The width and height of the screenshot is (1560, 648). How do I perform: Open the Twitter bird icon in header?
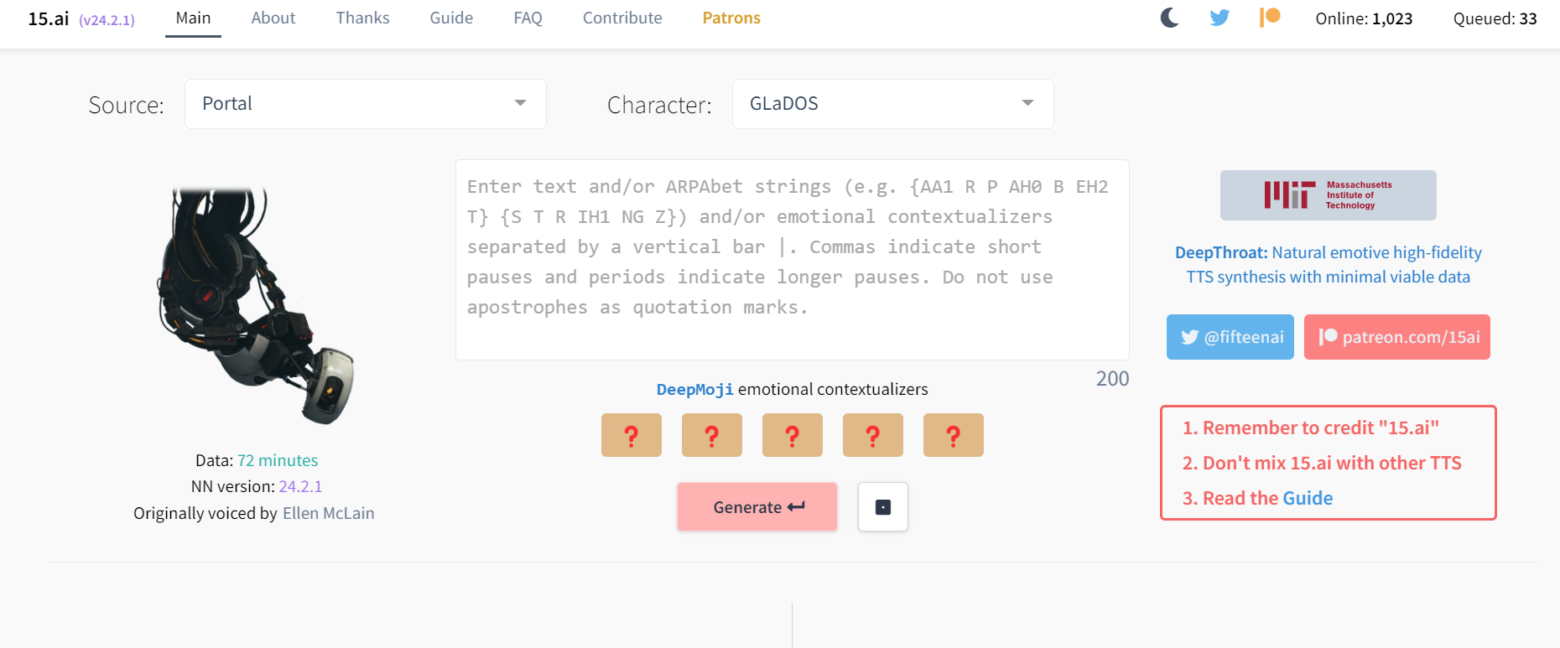point(1220,18)
